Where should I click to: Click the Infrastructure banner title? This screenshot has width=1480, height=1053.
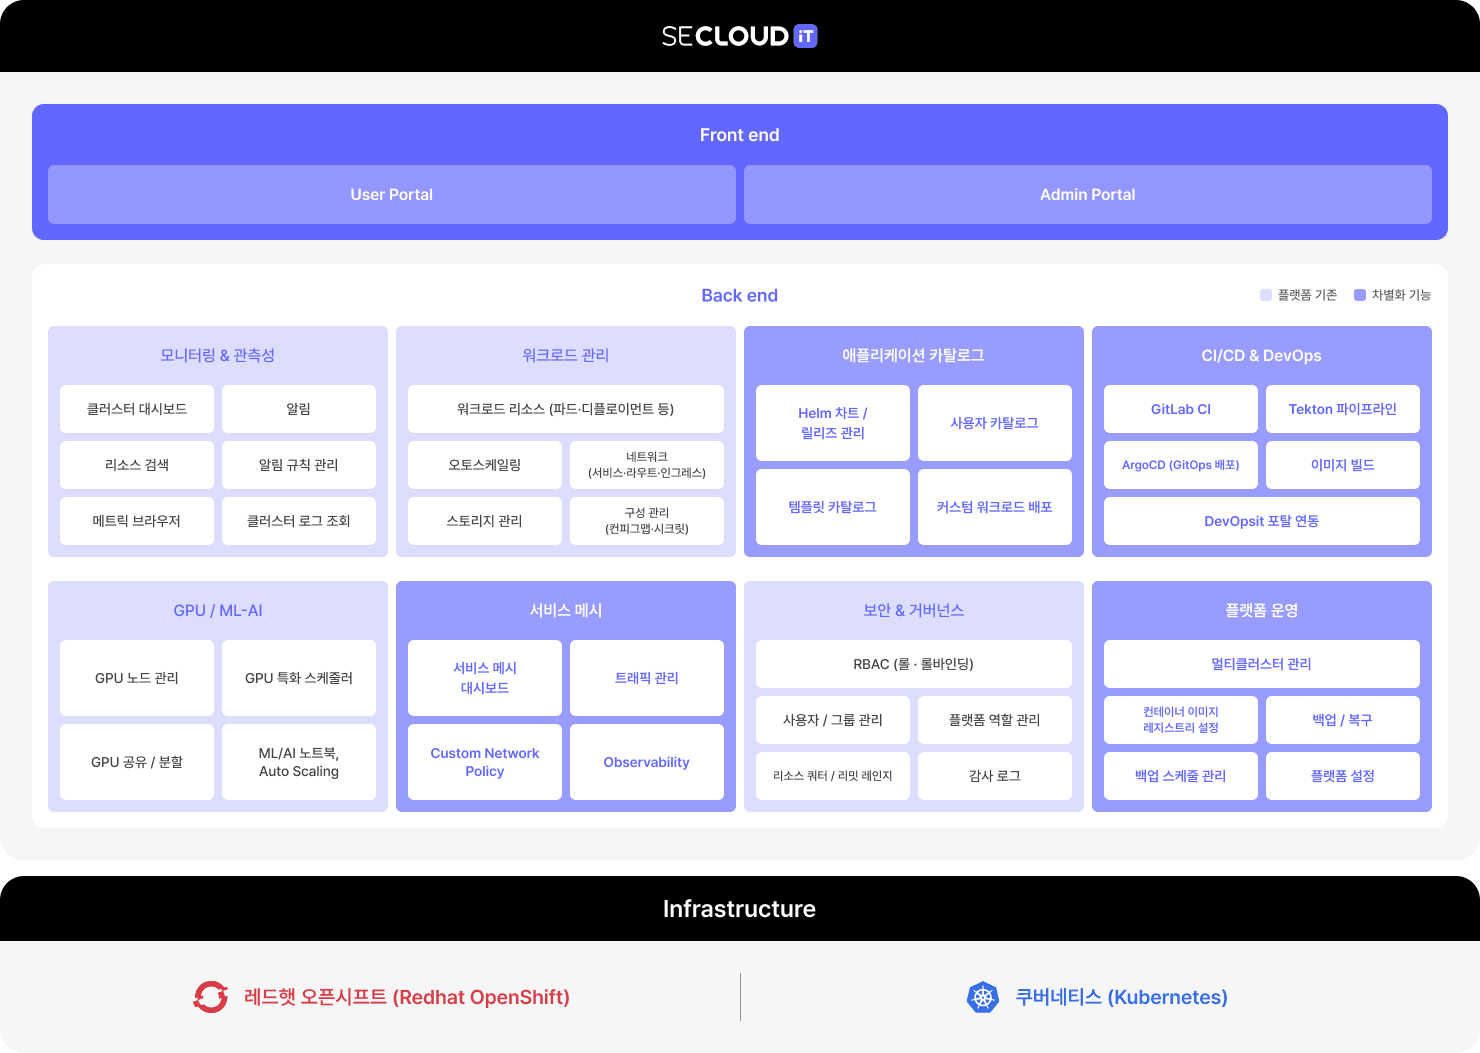[x=740, y=909]
